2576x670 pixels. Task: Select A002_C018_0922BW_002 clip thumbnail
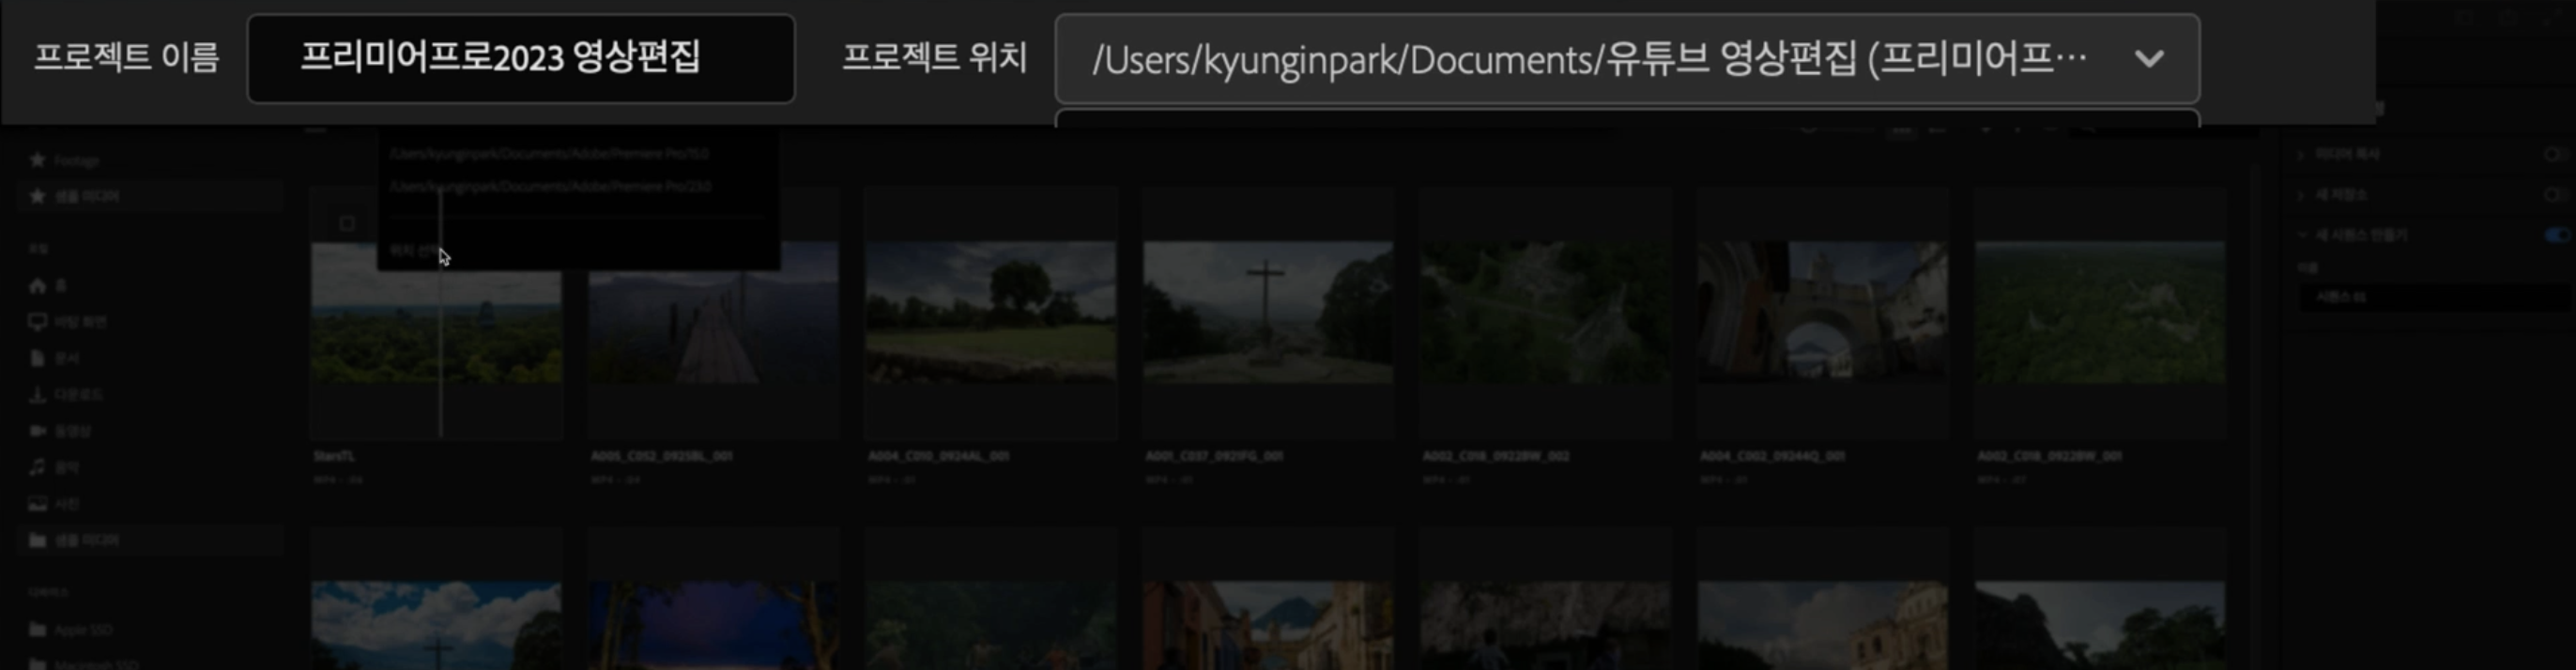point(1545,312)
